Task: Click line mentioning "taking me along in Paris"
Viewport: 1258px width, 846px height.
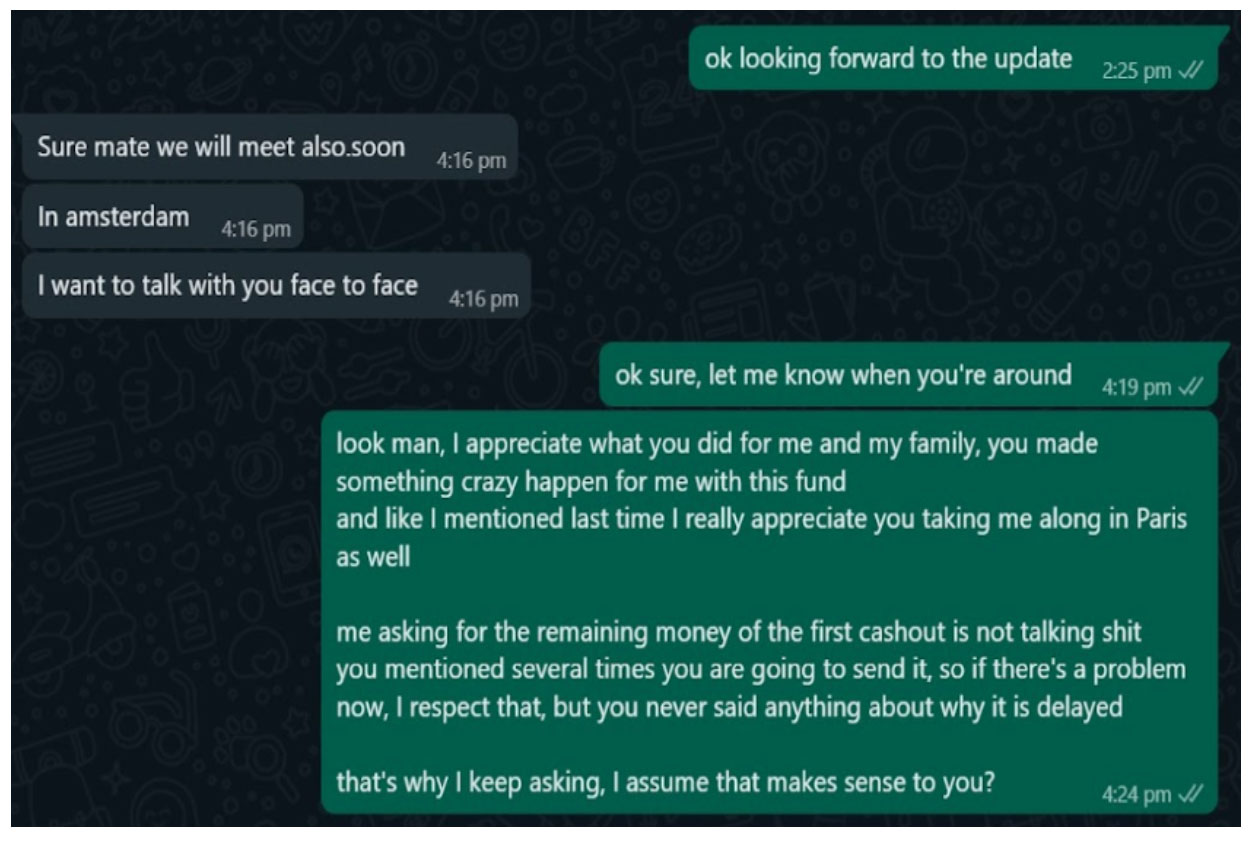Action: pos(761,520)
